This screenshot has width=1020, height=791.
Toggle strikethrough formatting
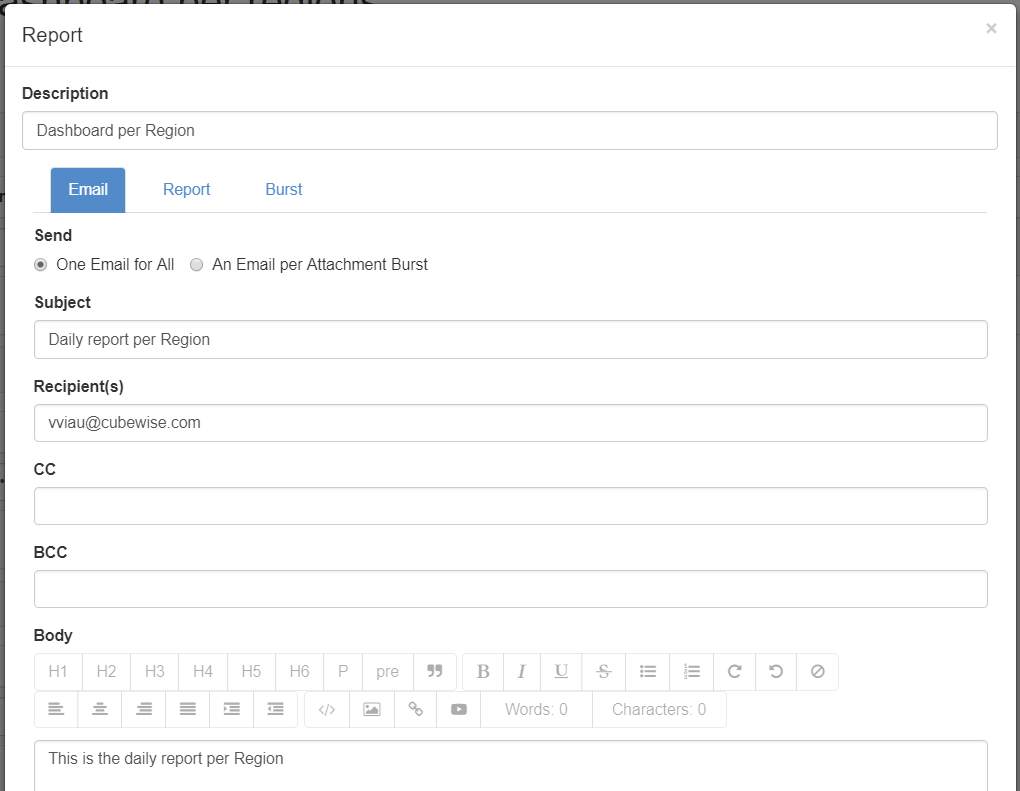coord(604,671)
